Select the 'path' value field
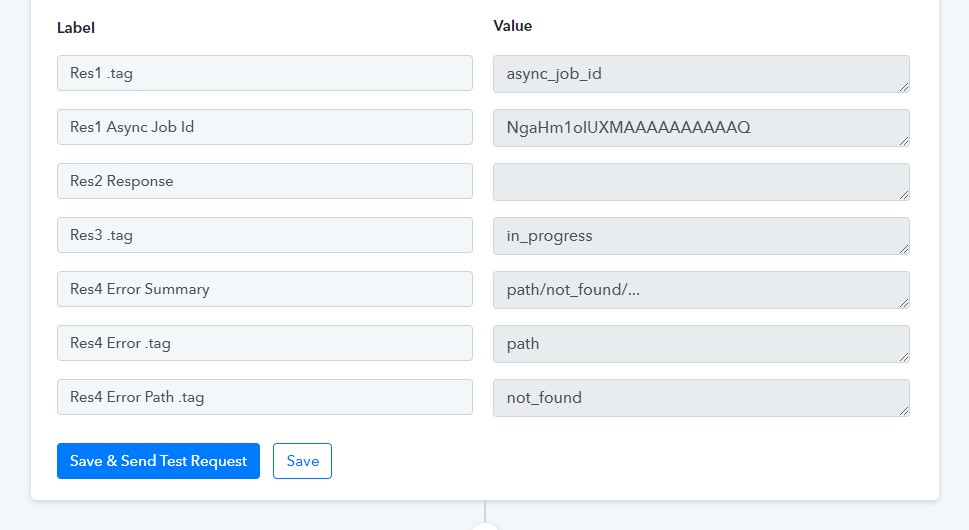 [700, 343]
